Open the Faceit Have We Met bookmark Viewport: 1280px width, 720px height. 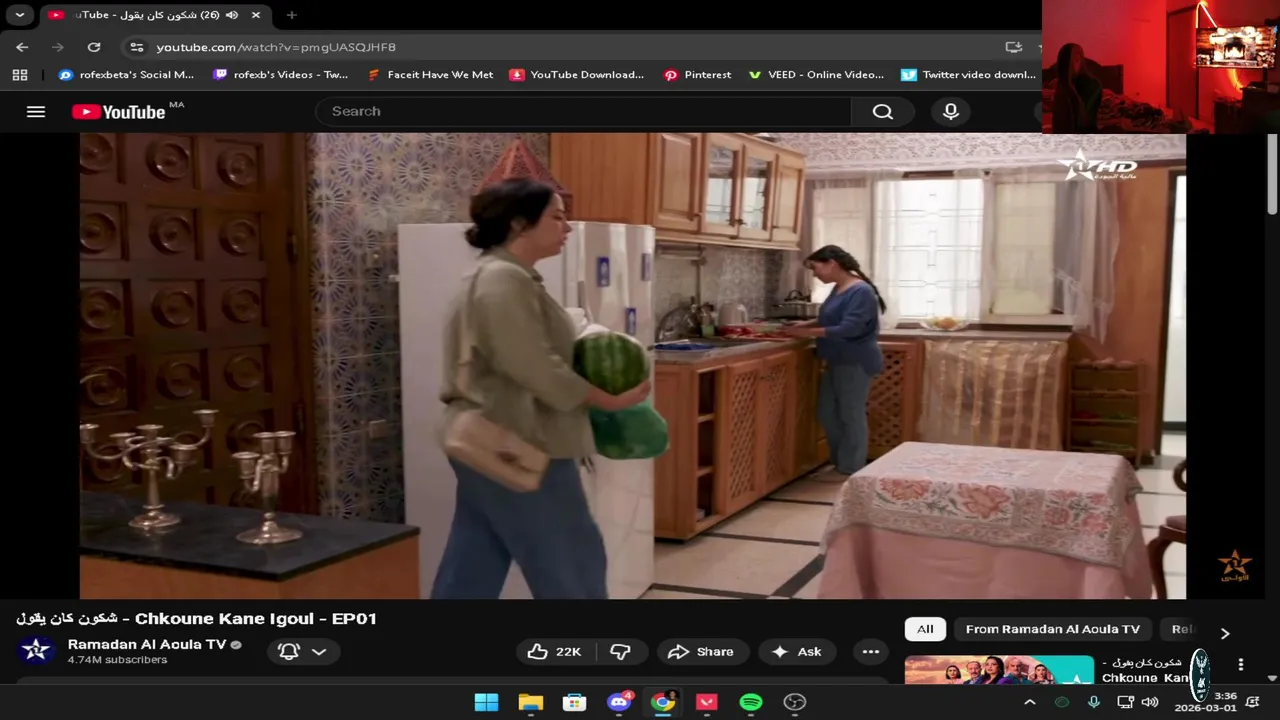(430, 75)
